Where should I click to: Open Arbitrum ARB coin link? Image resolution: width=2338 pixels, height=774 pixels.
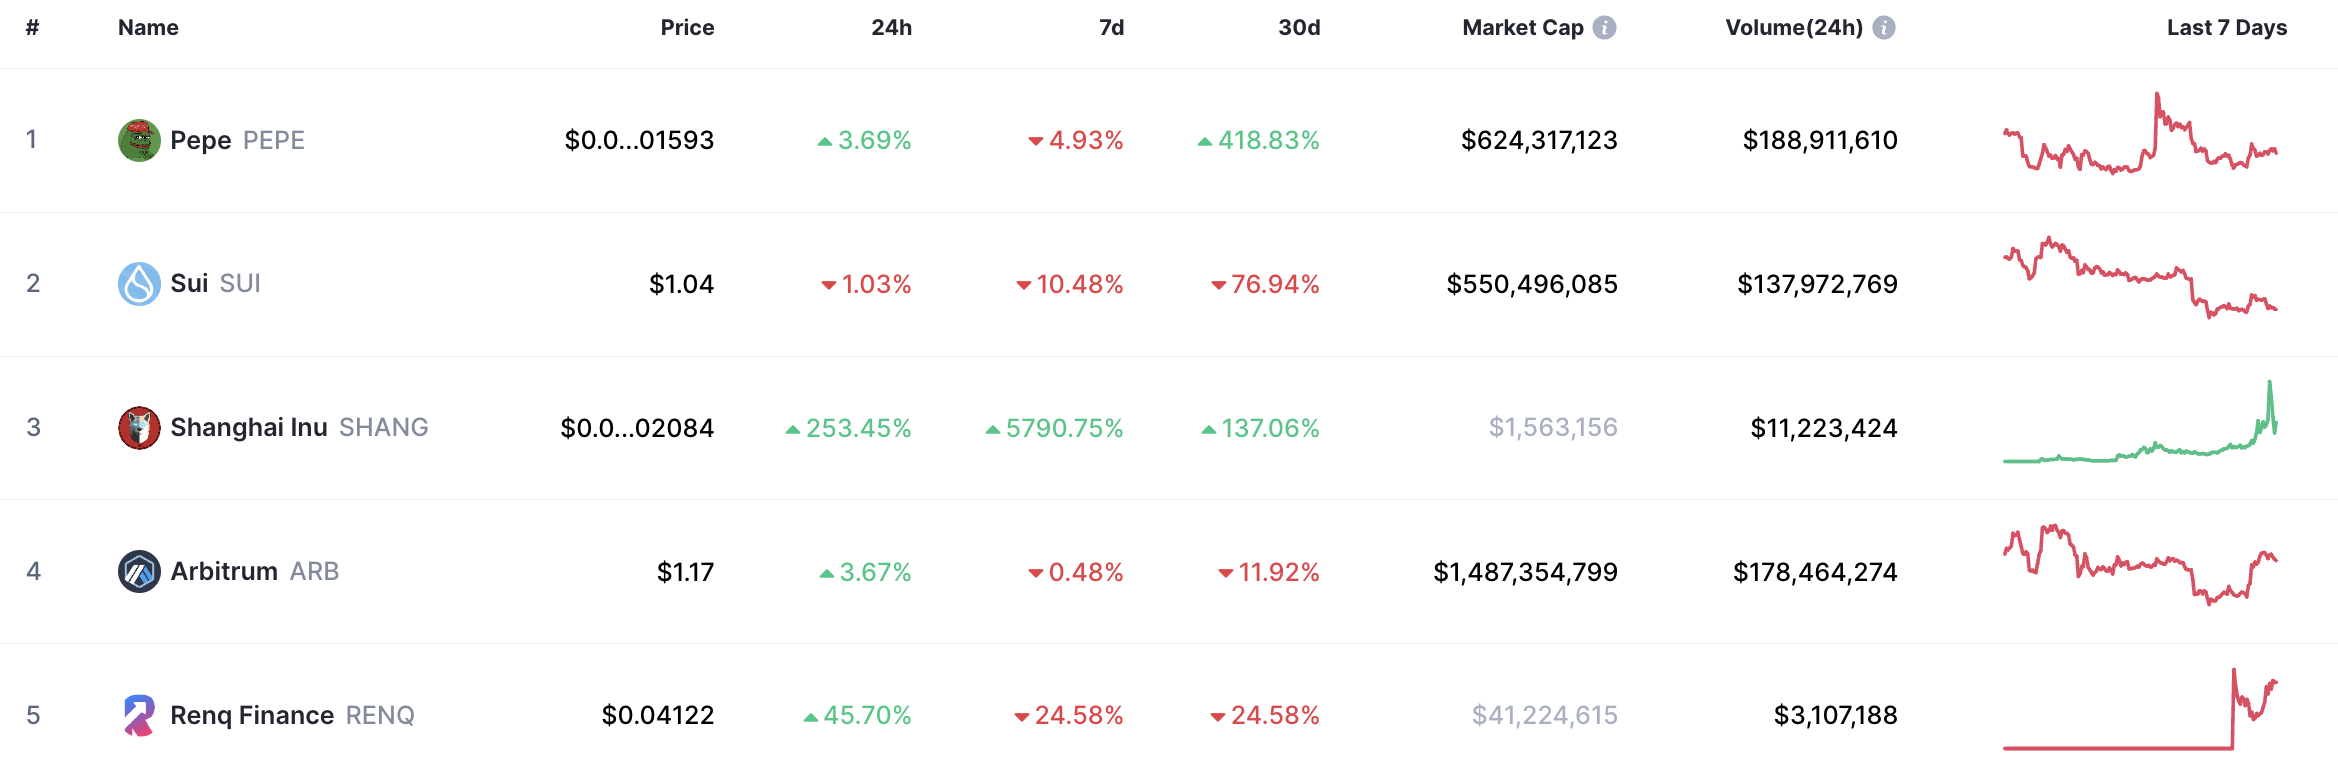[x=254, y=572]
